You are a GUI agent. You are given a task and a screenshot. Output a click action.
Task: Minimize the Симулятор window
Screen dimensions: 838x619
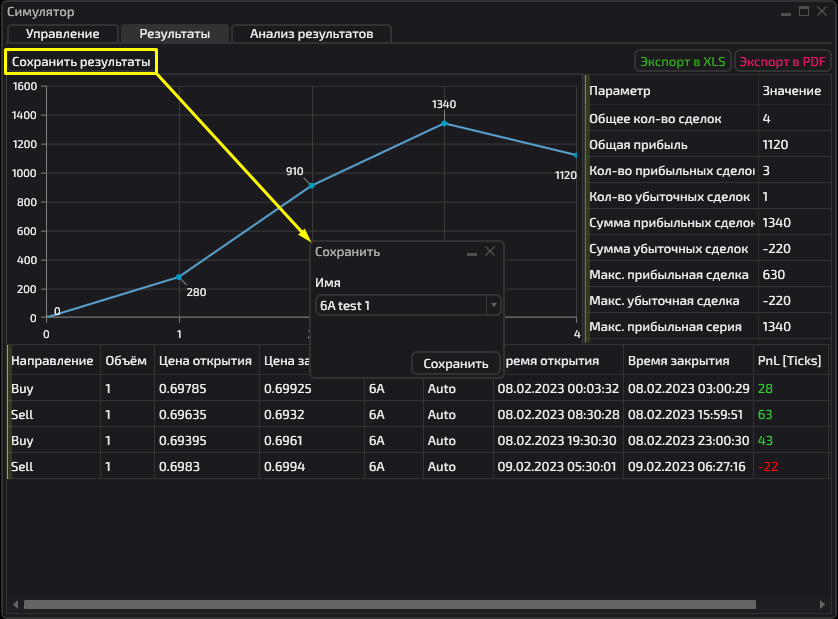(786, 12)
